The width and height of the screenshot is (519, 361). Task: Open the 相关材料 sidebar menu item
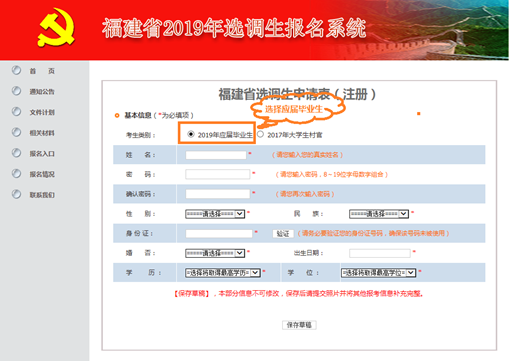point(42,133)
